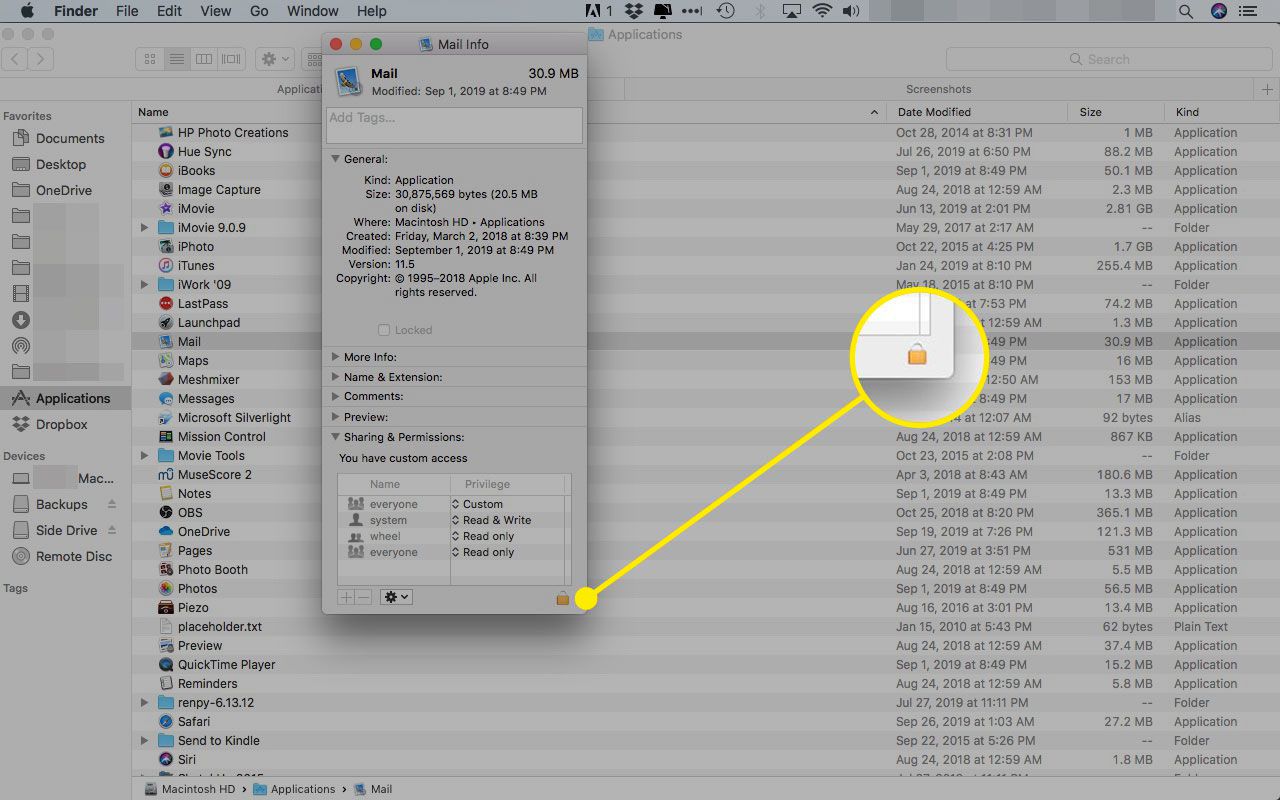
Task: Expand the iMovie 9.0.9 folder
Action: (145, 228)
